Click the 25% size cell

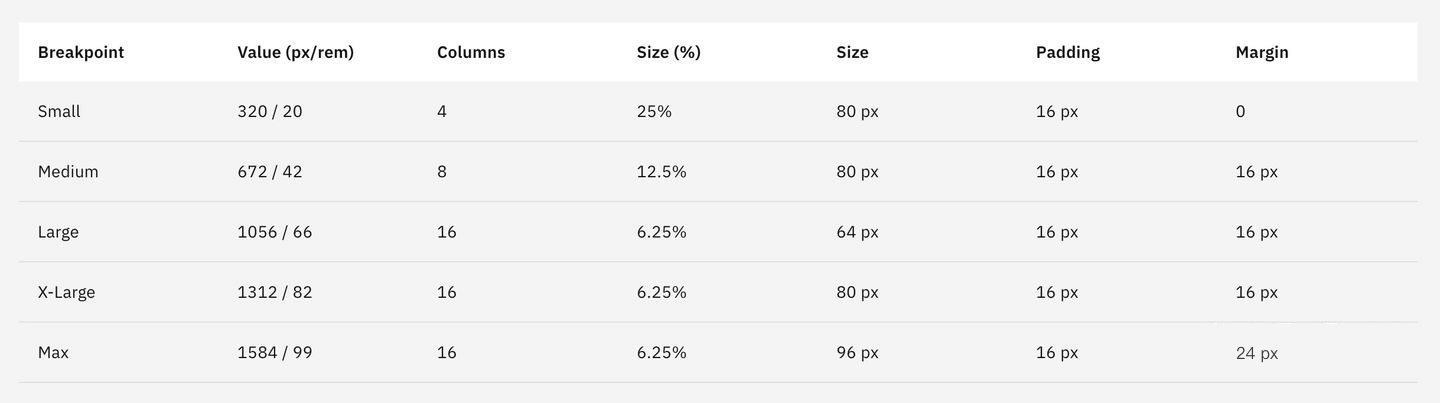[654, 112]
